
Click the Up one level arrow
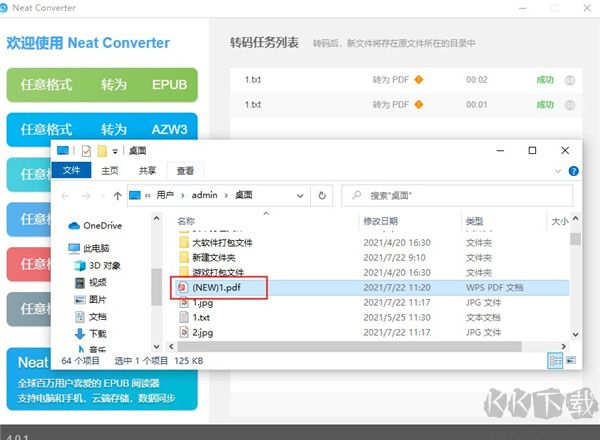[117, 196]
